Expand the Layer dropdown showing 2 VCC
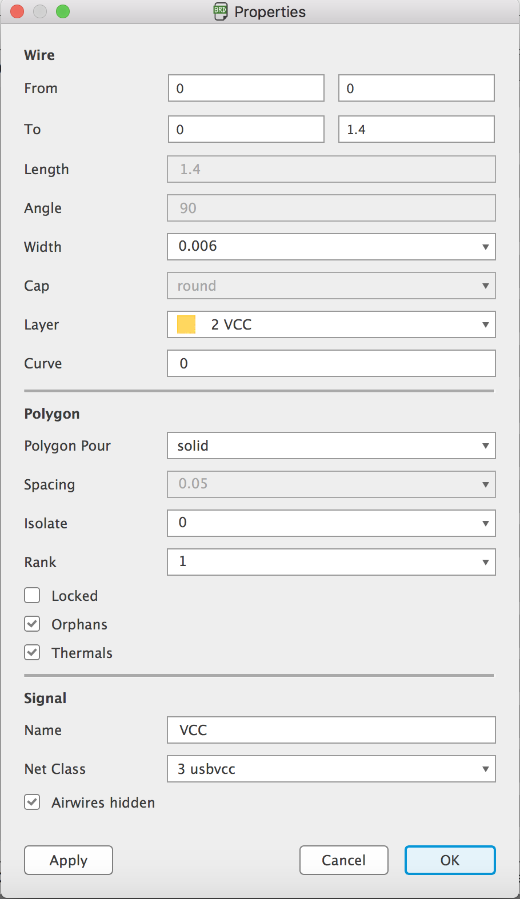The width and height of the screenshot is (520, 899). tap(331, 325)
